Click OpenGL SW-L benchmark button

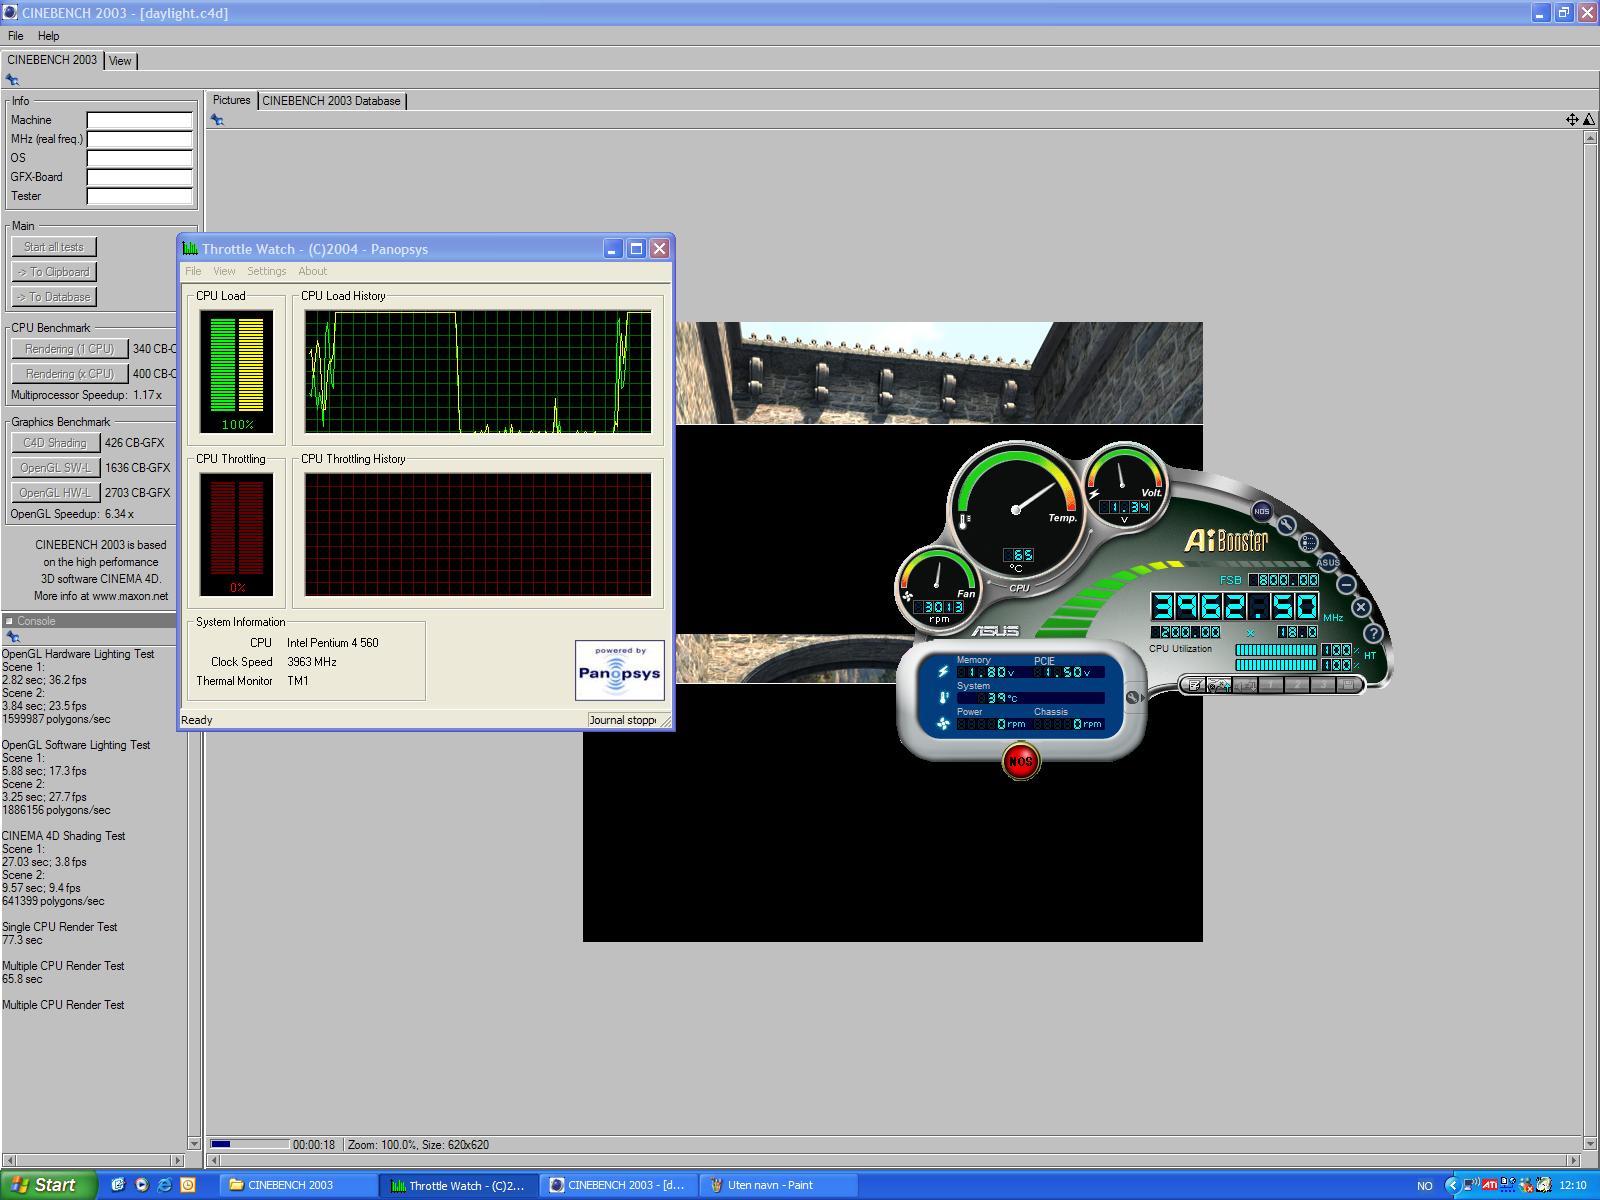pyautogui.click(x=54, y=468)
